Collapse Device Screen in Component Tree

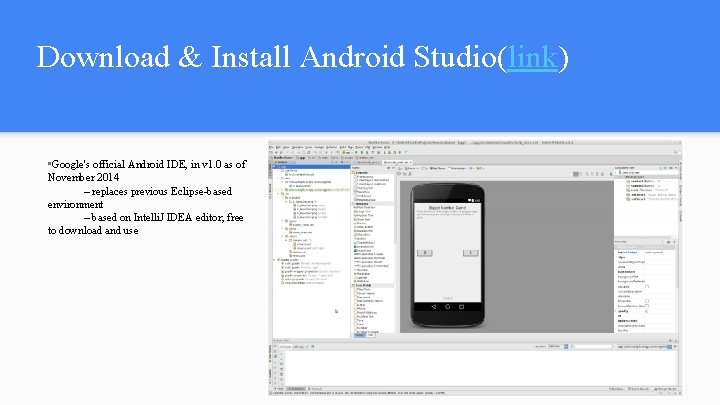click(x=616, y=172)
